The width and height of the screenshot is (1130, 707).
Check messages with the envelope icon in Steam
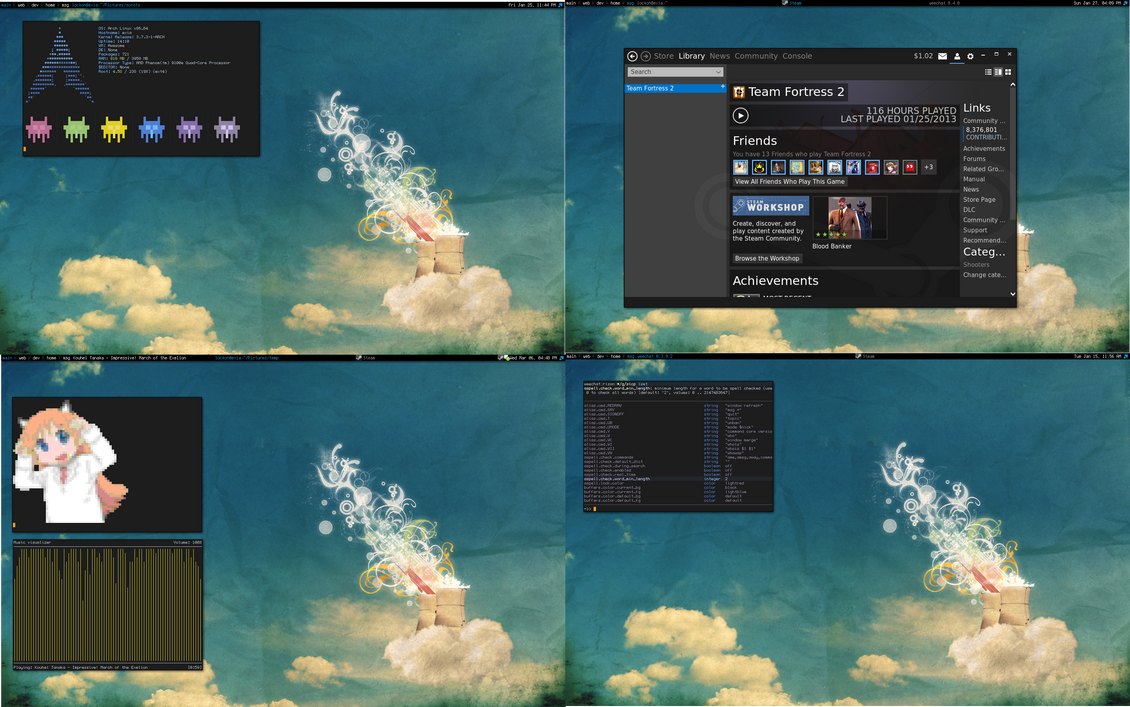click(942, 56)
